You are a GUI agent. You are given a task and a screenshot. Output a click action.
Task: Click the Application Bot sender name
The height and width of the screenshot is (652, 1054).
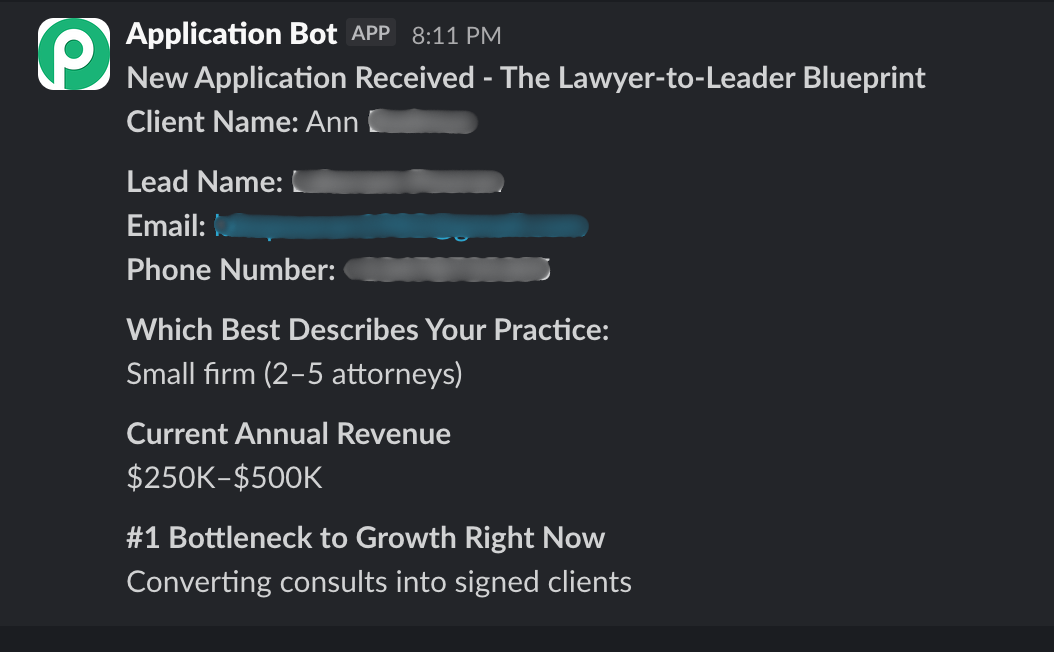pyautogui.click(x=231, y=34)
